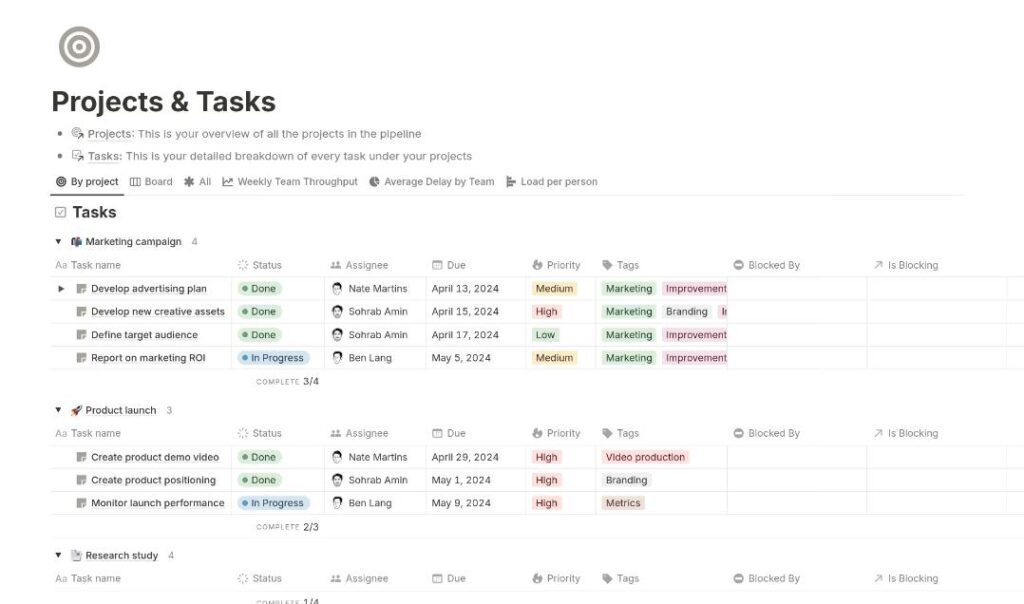1024x604 pixels.
Task: Open the Projects link in the description
Action: point(109,134)
